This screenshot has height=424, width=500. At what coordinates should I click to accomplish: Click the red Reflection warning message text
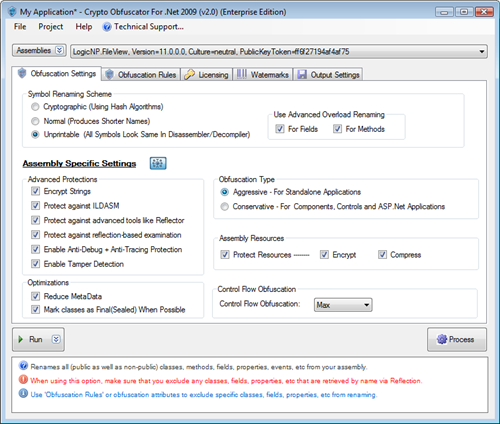pos(226,381)
